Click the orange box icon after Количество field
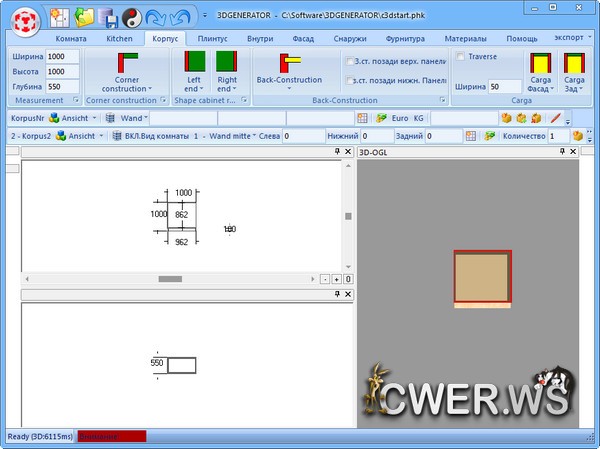This screenshot has height=449, width=600. coord(578,136)
